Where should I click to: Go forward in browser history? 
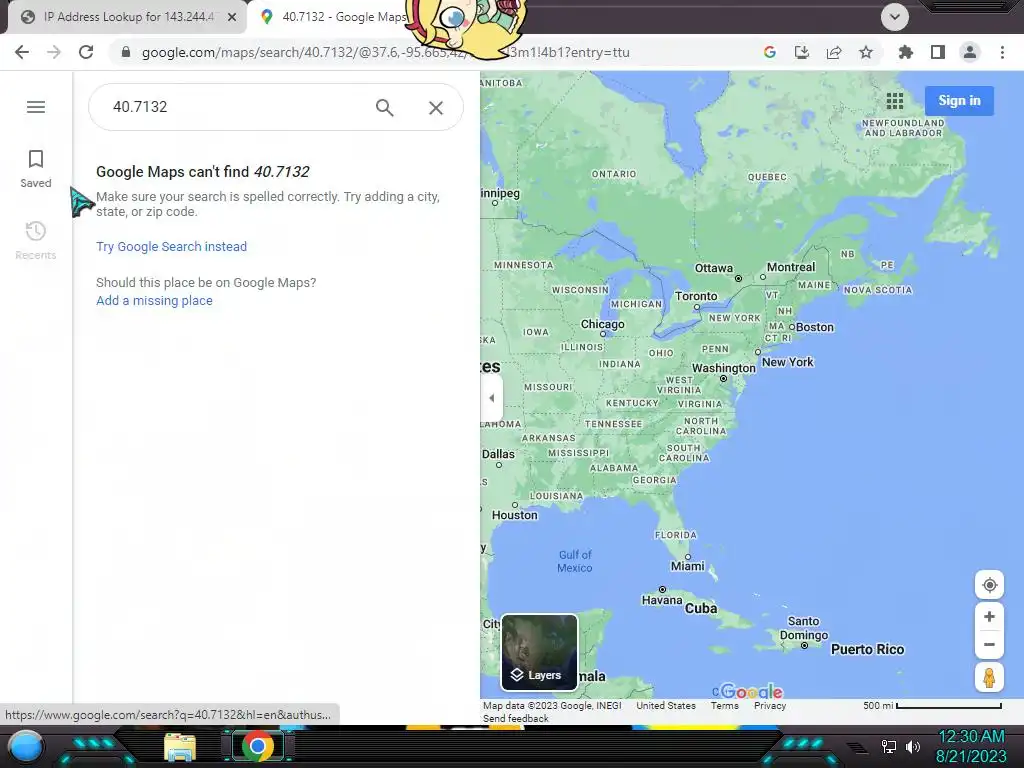coord(54,52)
